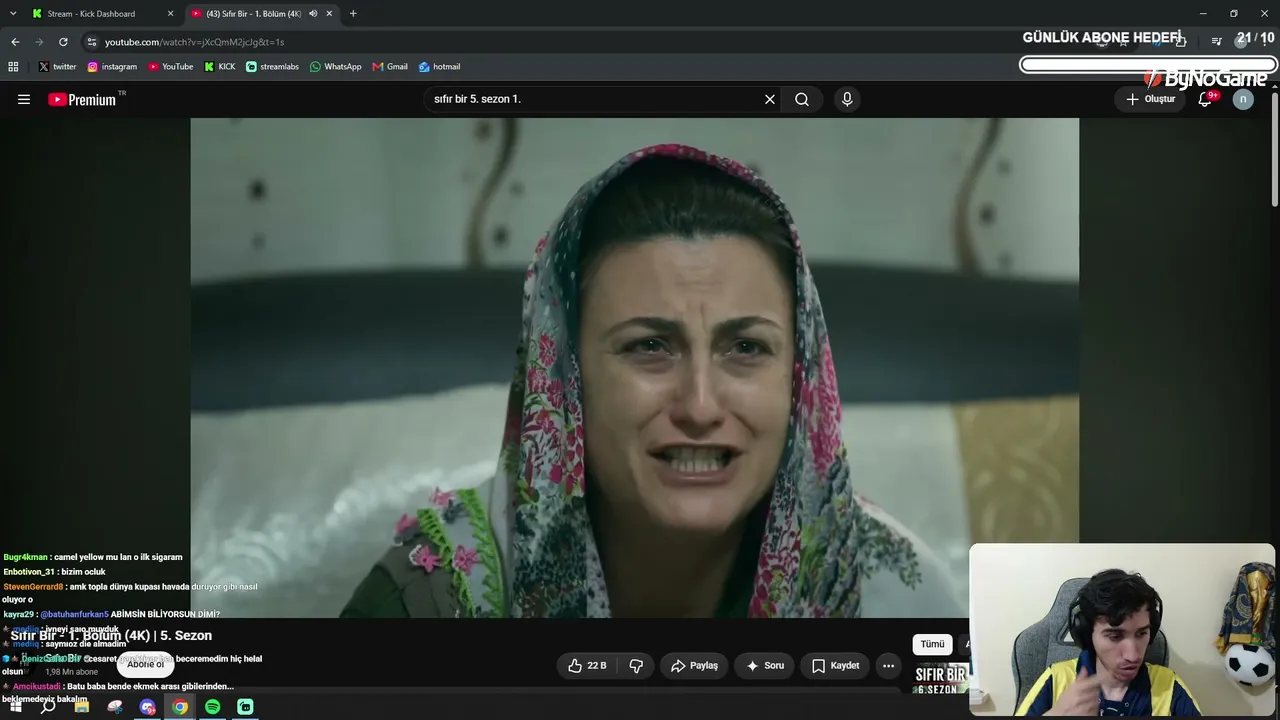Open Windows taskbar search
Image resolution: width=1280 pixels, height=720 pixels.
[48, 707]
